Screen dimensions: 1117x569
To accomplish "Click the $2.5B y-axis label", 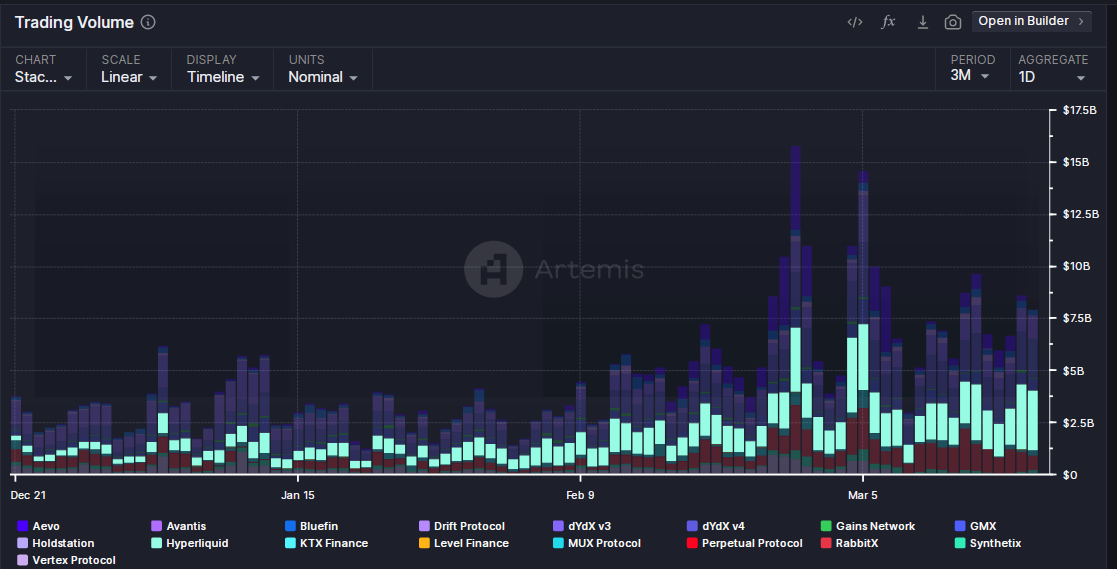I will 1078,423.
